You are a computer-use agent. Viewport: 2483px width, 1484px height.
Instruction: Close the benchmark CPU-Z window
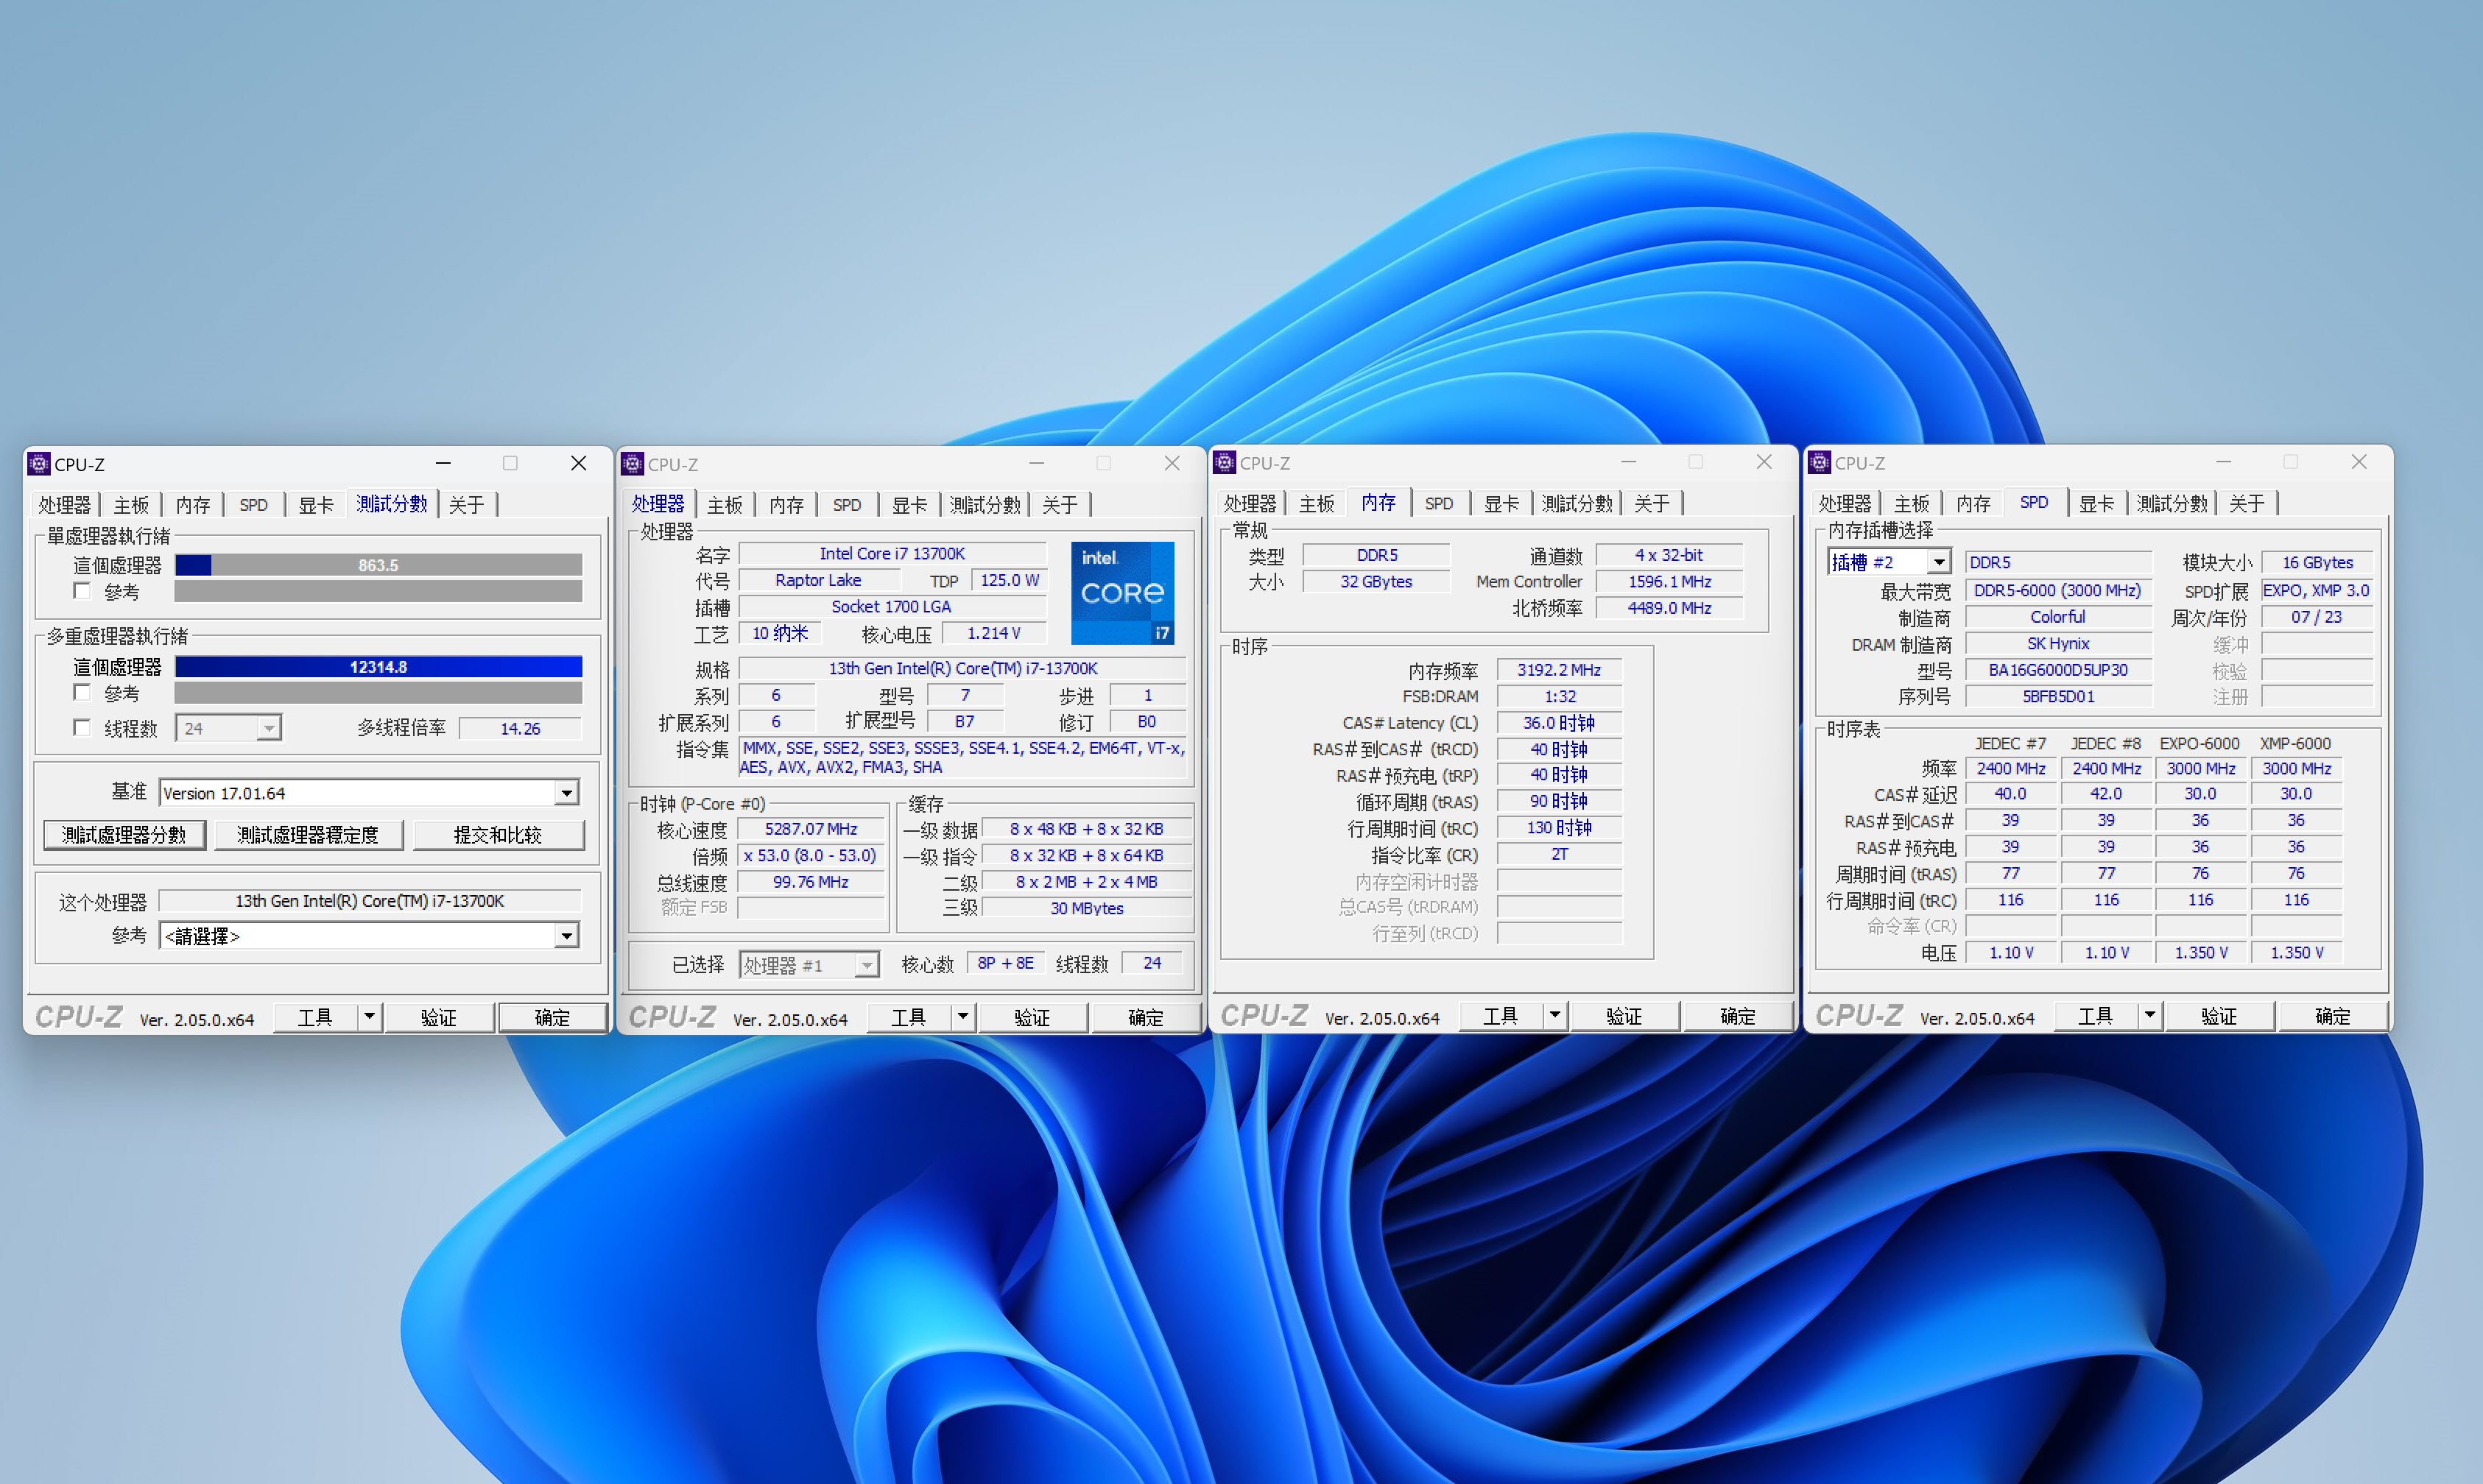coord(578,463)
